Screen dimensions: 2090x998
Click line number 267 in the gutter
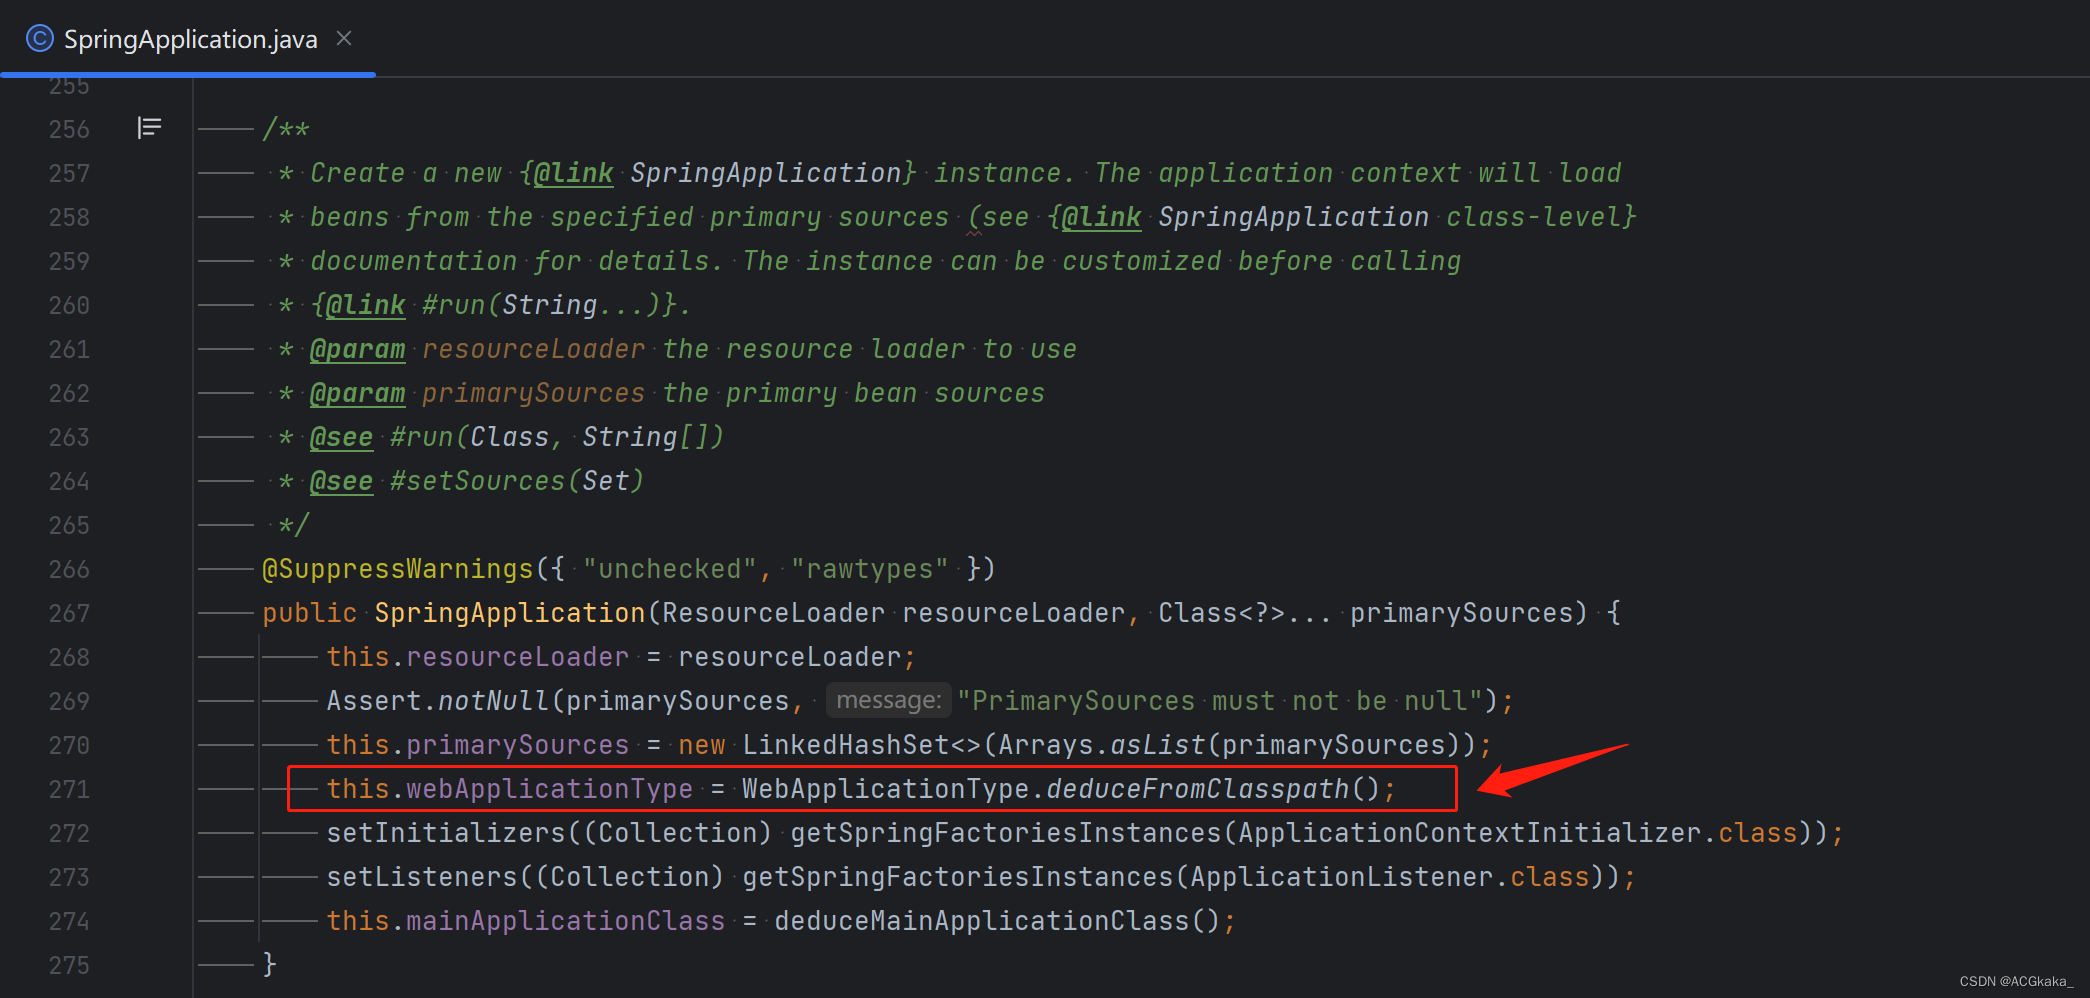click(69, 613)
